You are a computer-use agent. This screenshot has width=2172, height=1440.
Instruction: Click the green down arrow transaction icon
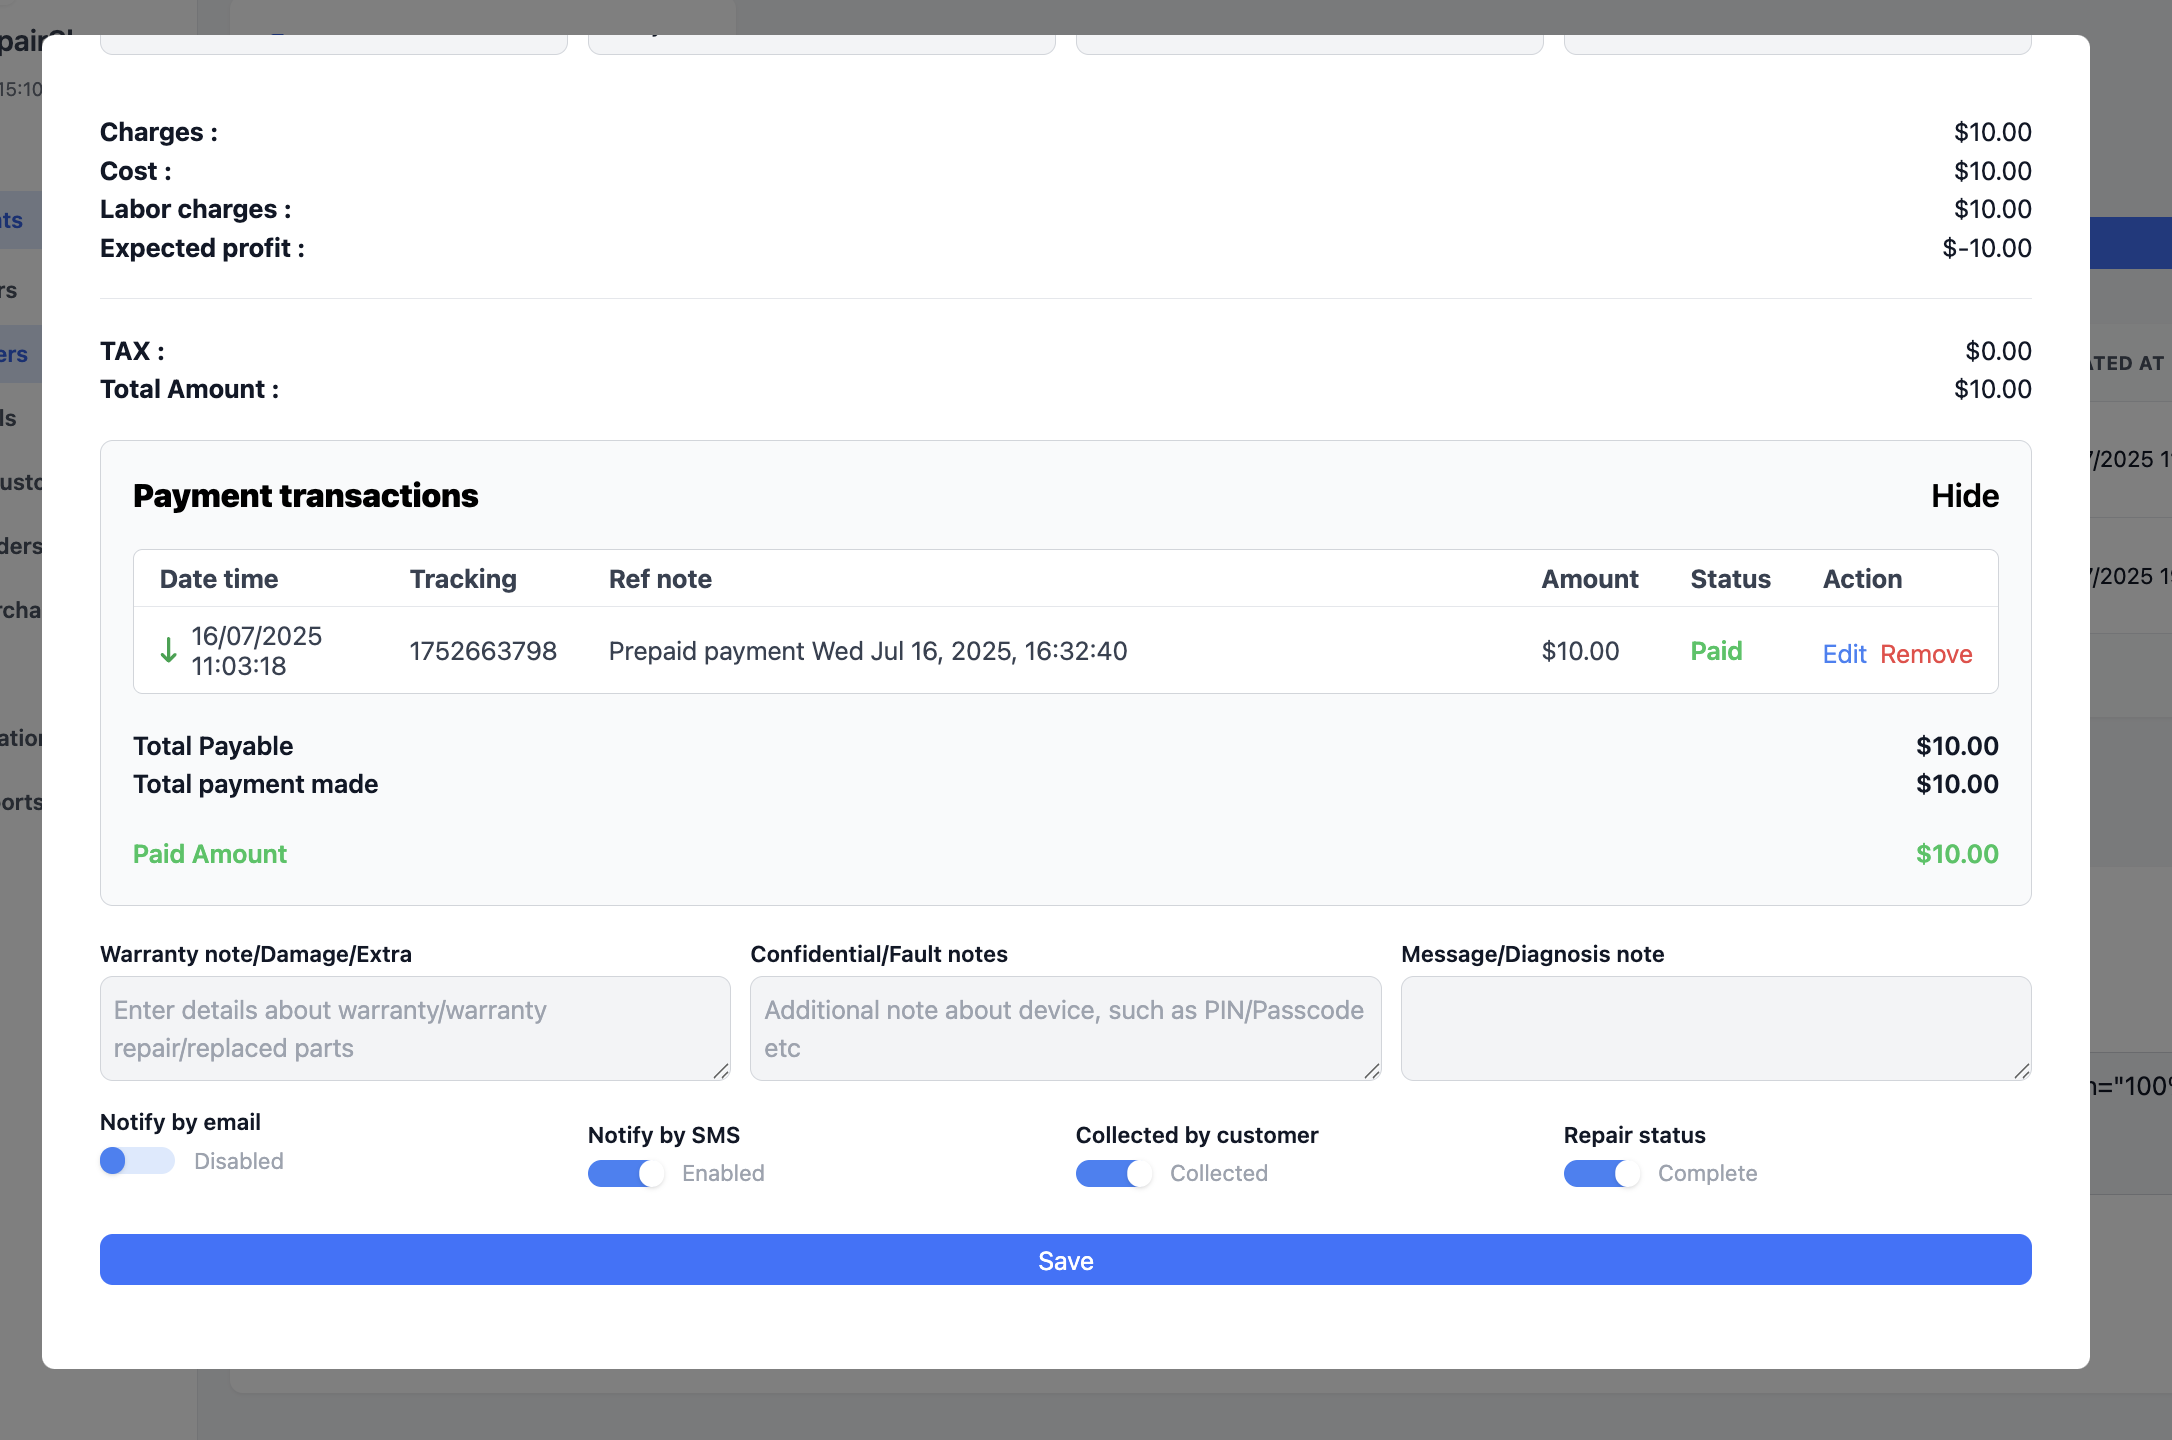coord(169,651)
